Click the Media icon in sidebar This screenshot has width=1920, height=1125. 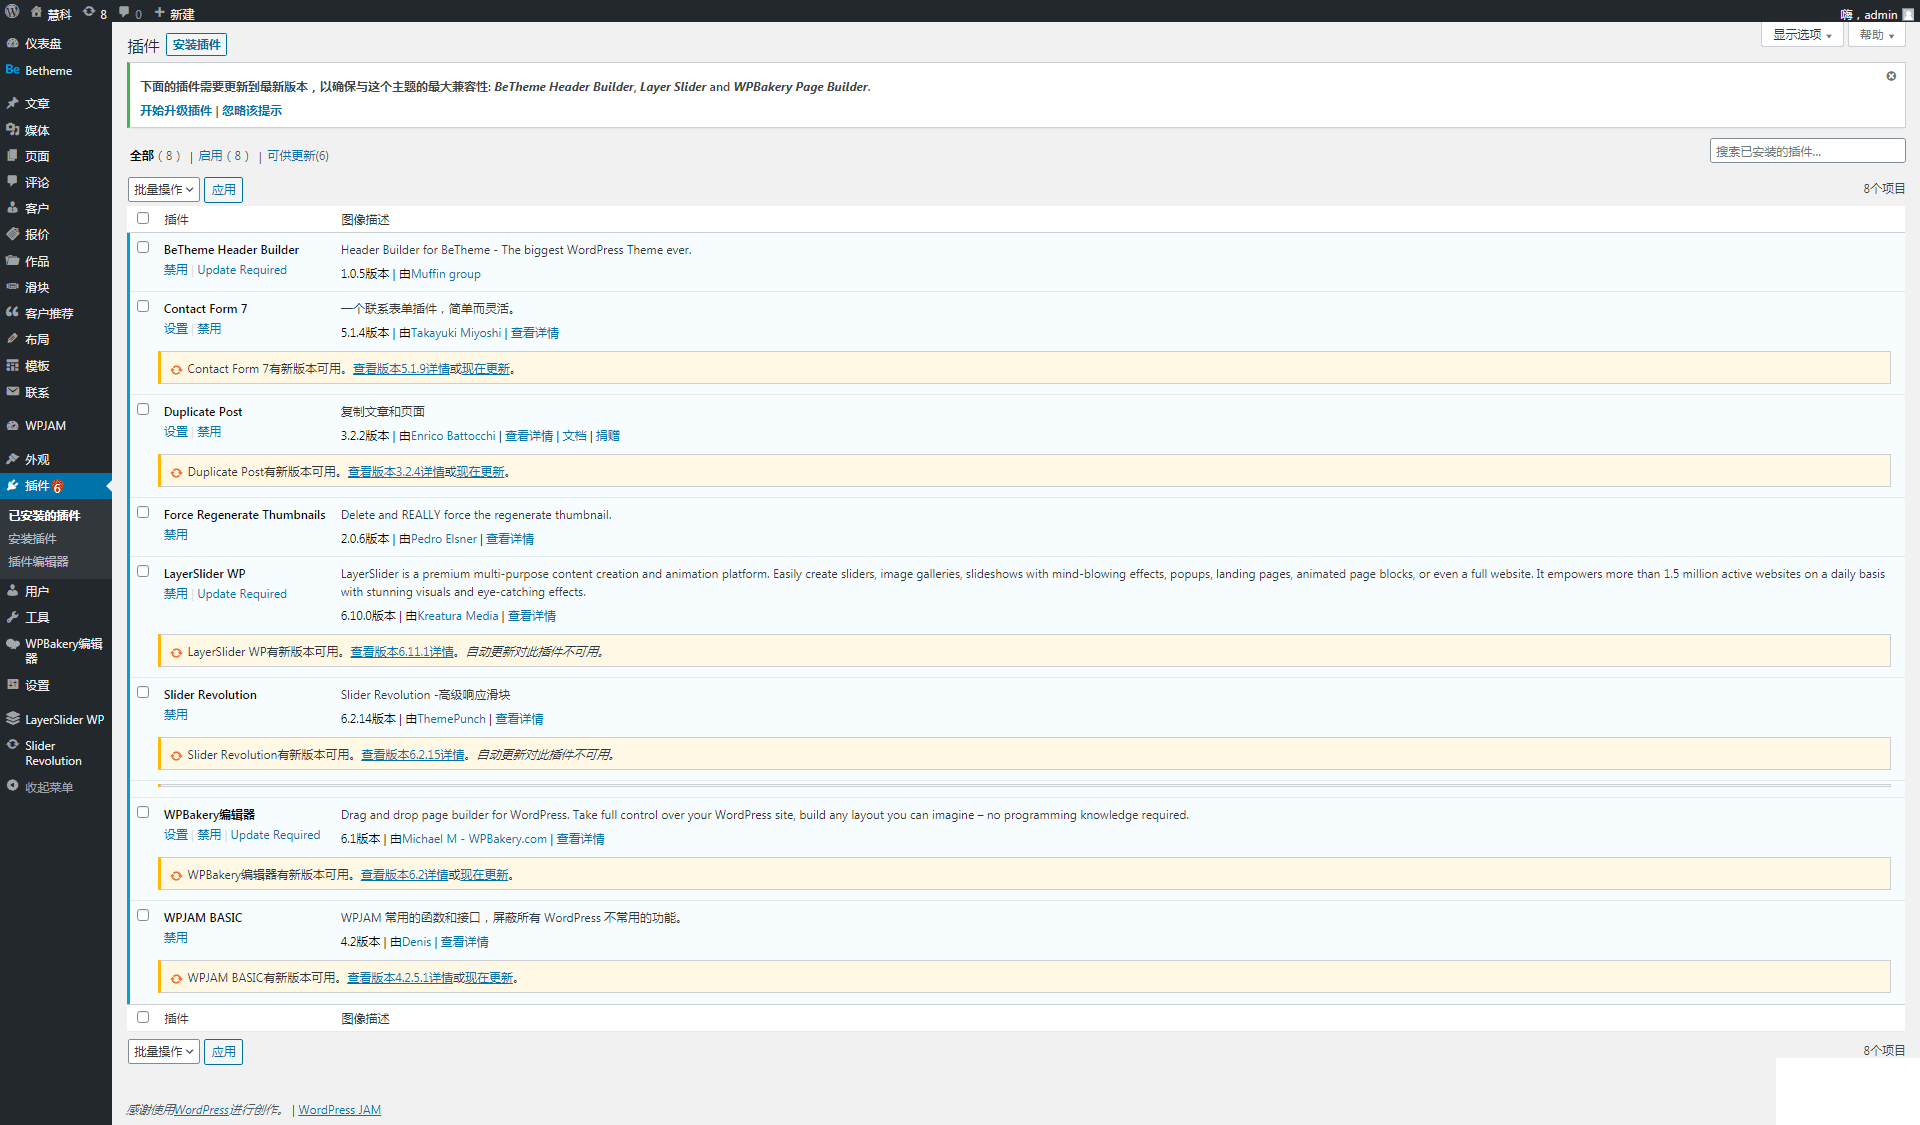tap(13, 129)
